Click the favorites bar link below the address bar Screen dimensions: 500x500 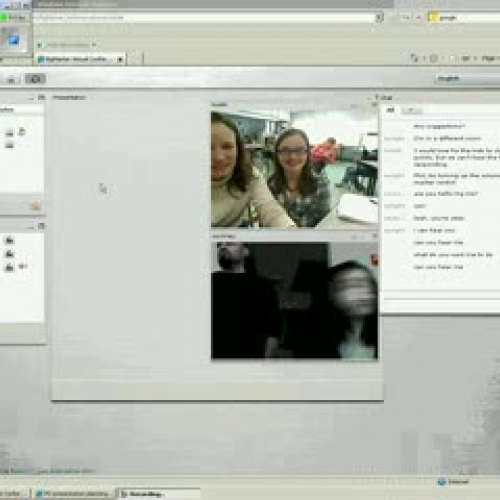pyautogui.click(x=67, y=45)
